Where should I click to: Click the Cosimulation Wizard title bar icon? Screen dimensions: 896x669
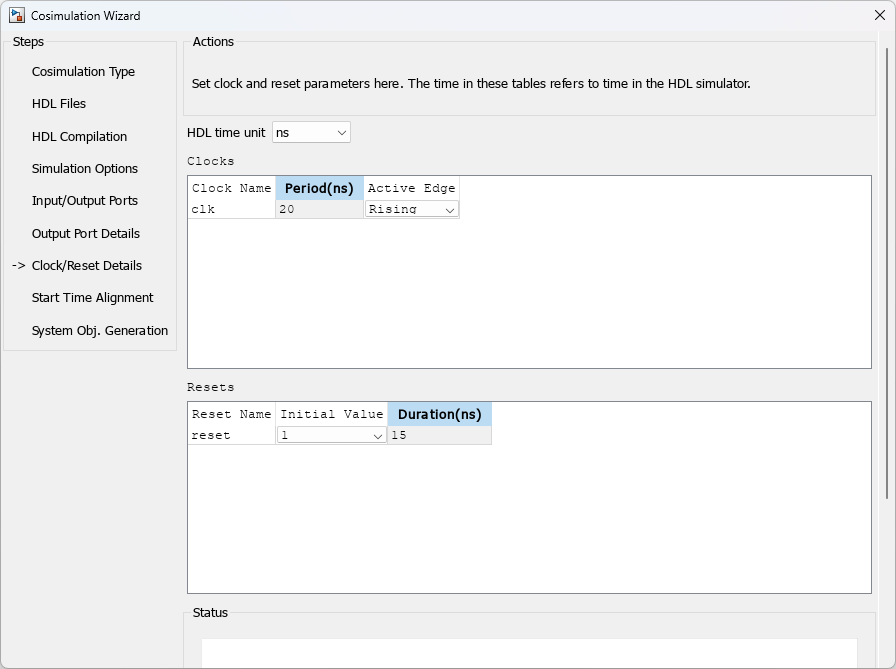coord(17,16)
